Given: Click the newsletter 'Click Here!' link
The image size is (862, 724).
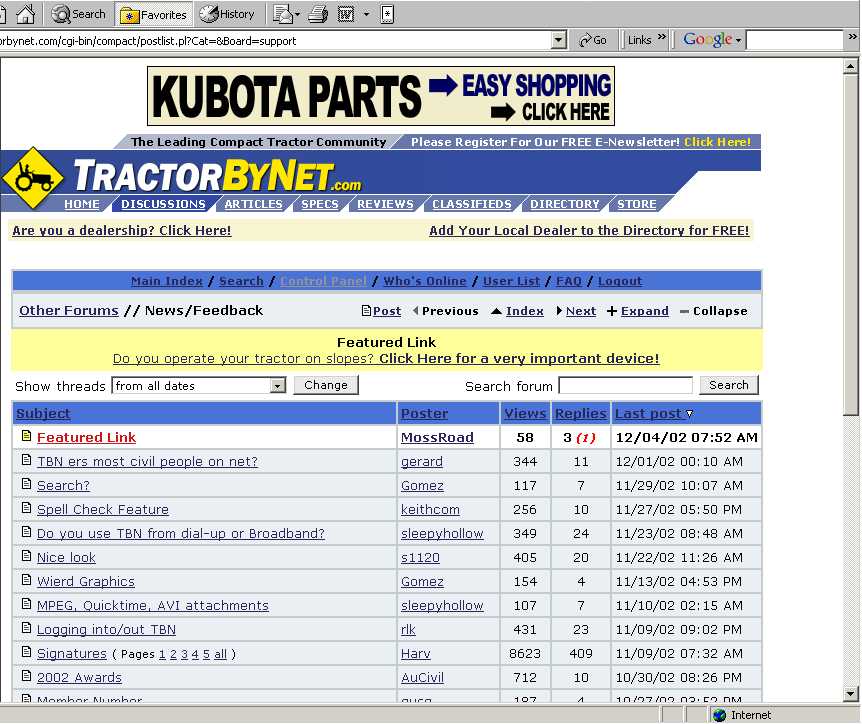Looking at the screenshot, I should click(x=717, y=142).
